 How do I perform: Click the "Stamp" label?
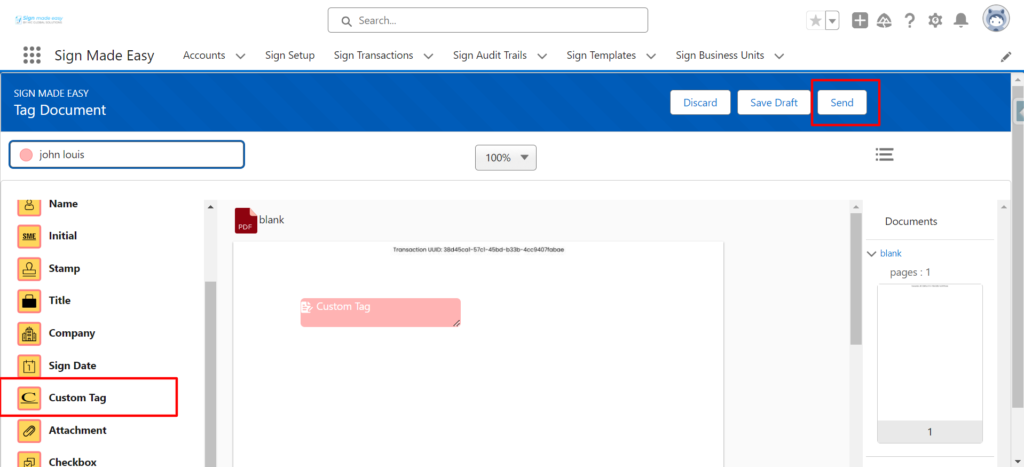pos(65,268)
